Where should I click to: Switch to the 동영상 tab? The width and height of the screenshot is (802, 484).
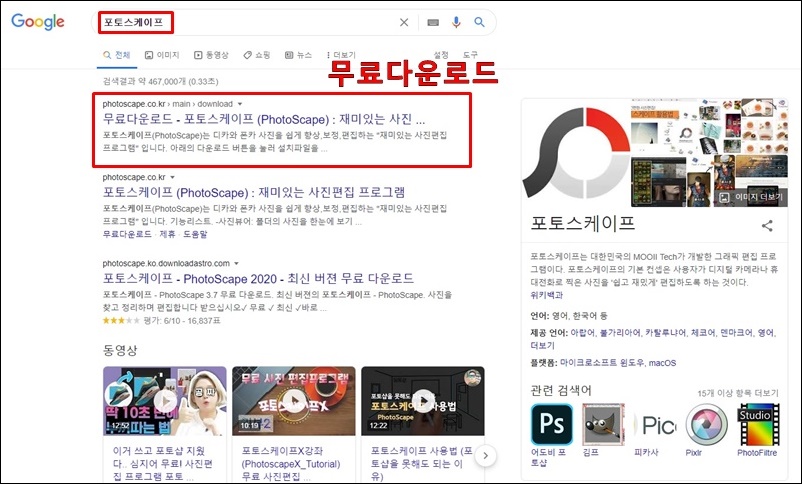coord(211,55)
